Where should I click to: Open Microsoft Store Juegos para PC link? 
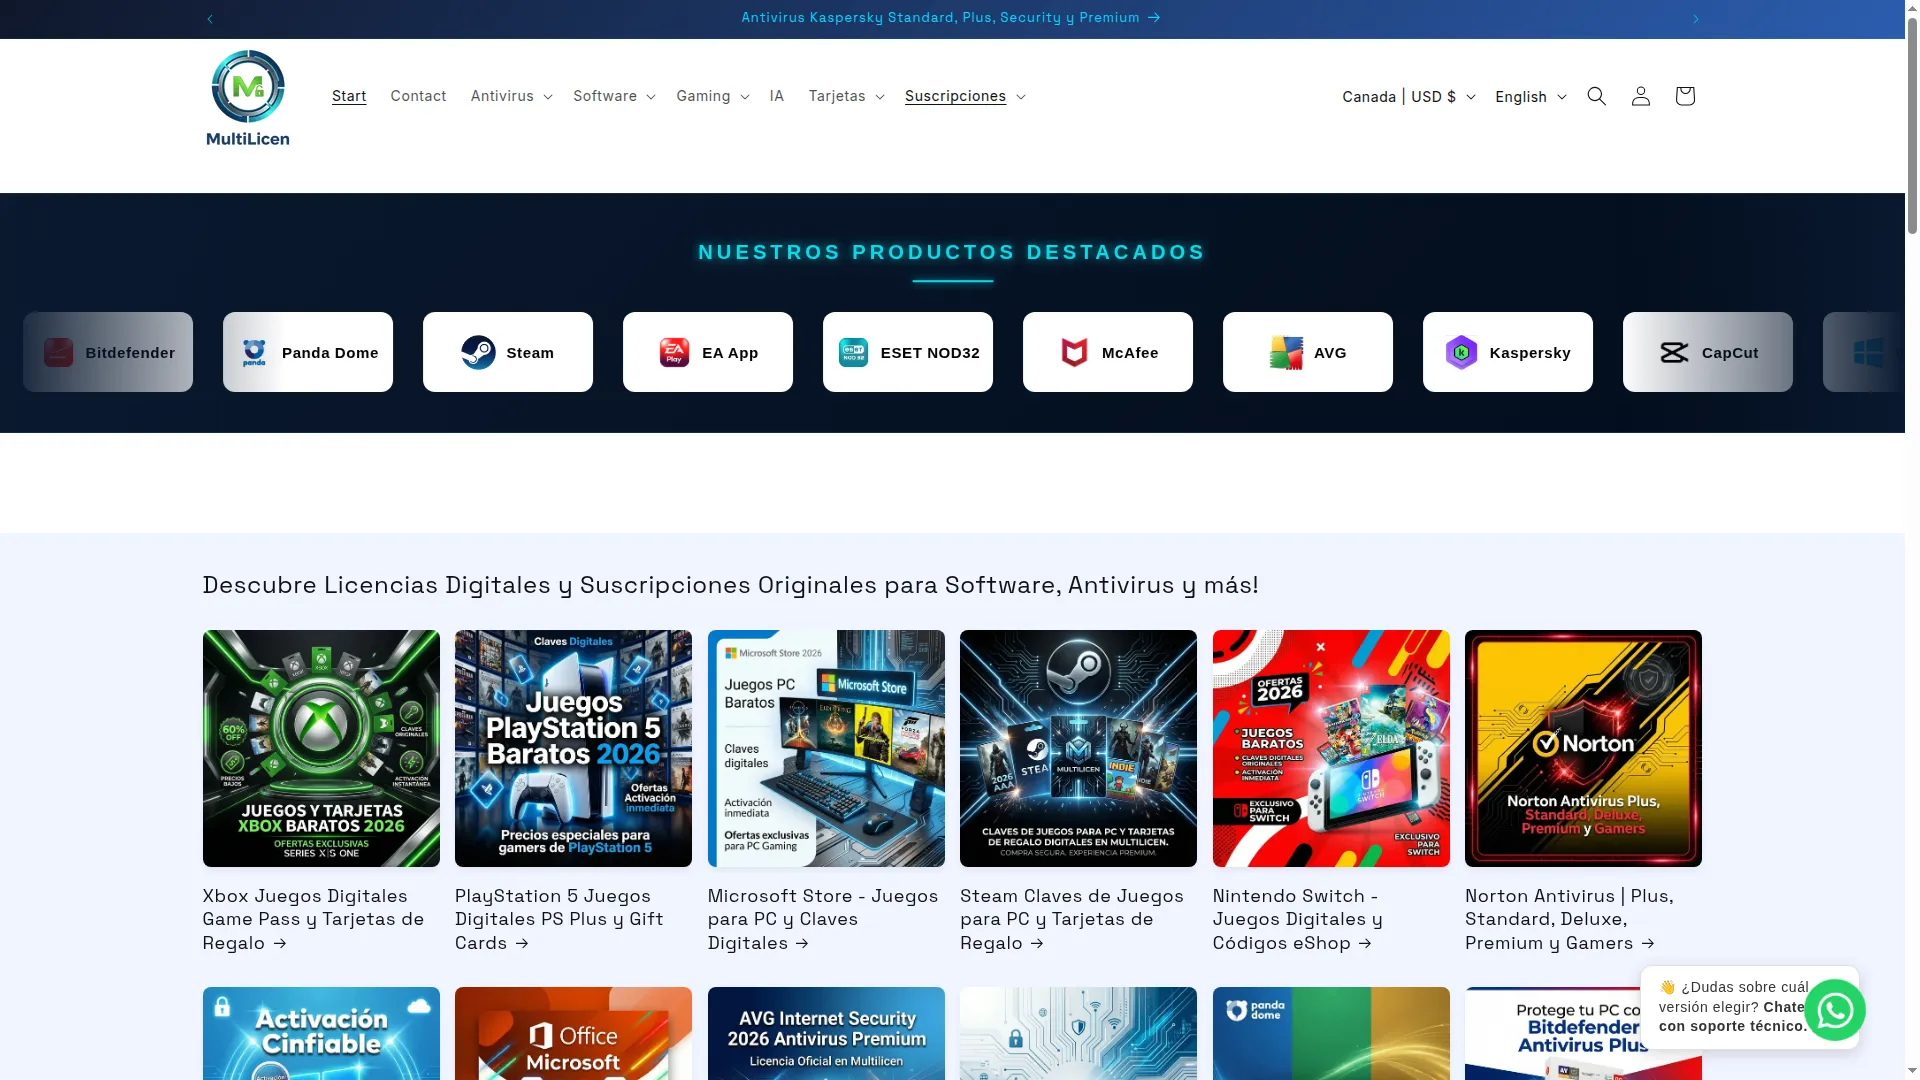click(823, 920)
